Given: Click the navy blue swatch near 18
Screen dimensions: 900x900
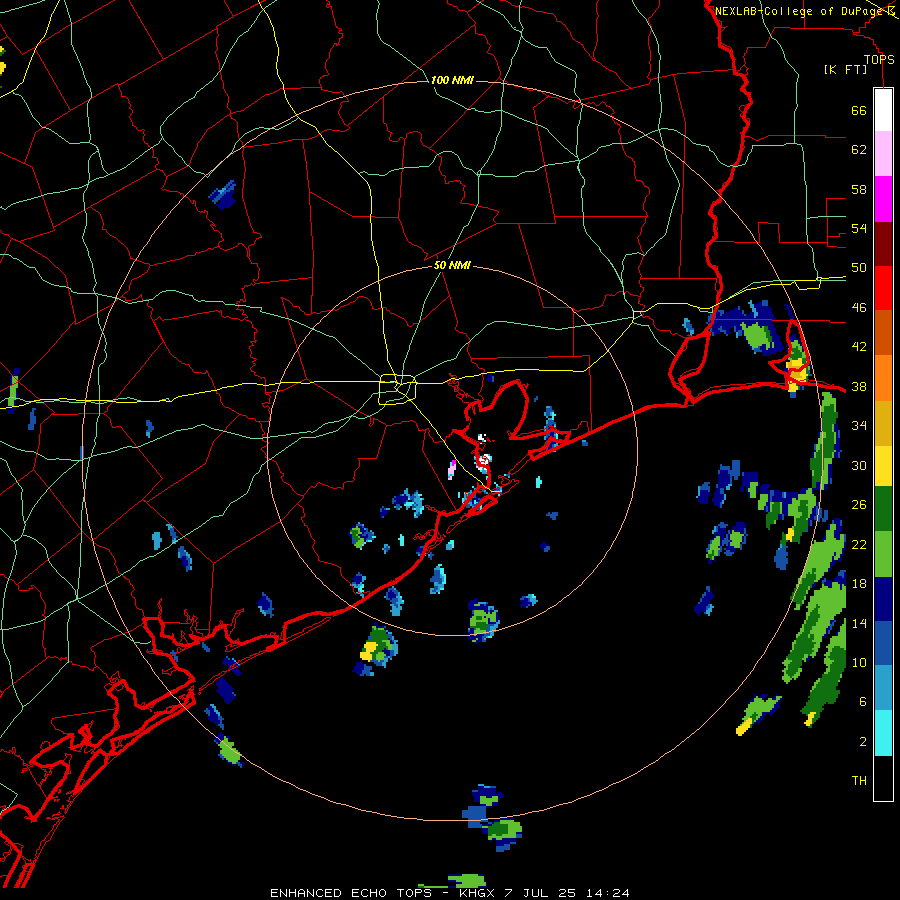Looking at the screenshot, I should (x=883, y=599).
